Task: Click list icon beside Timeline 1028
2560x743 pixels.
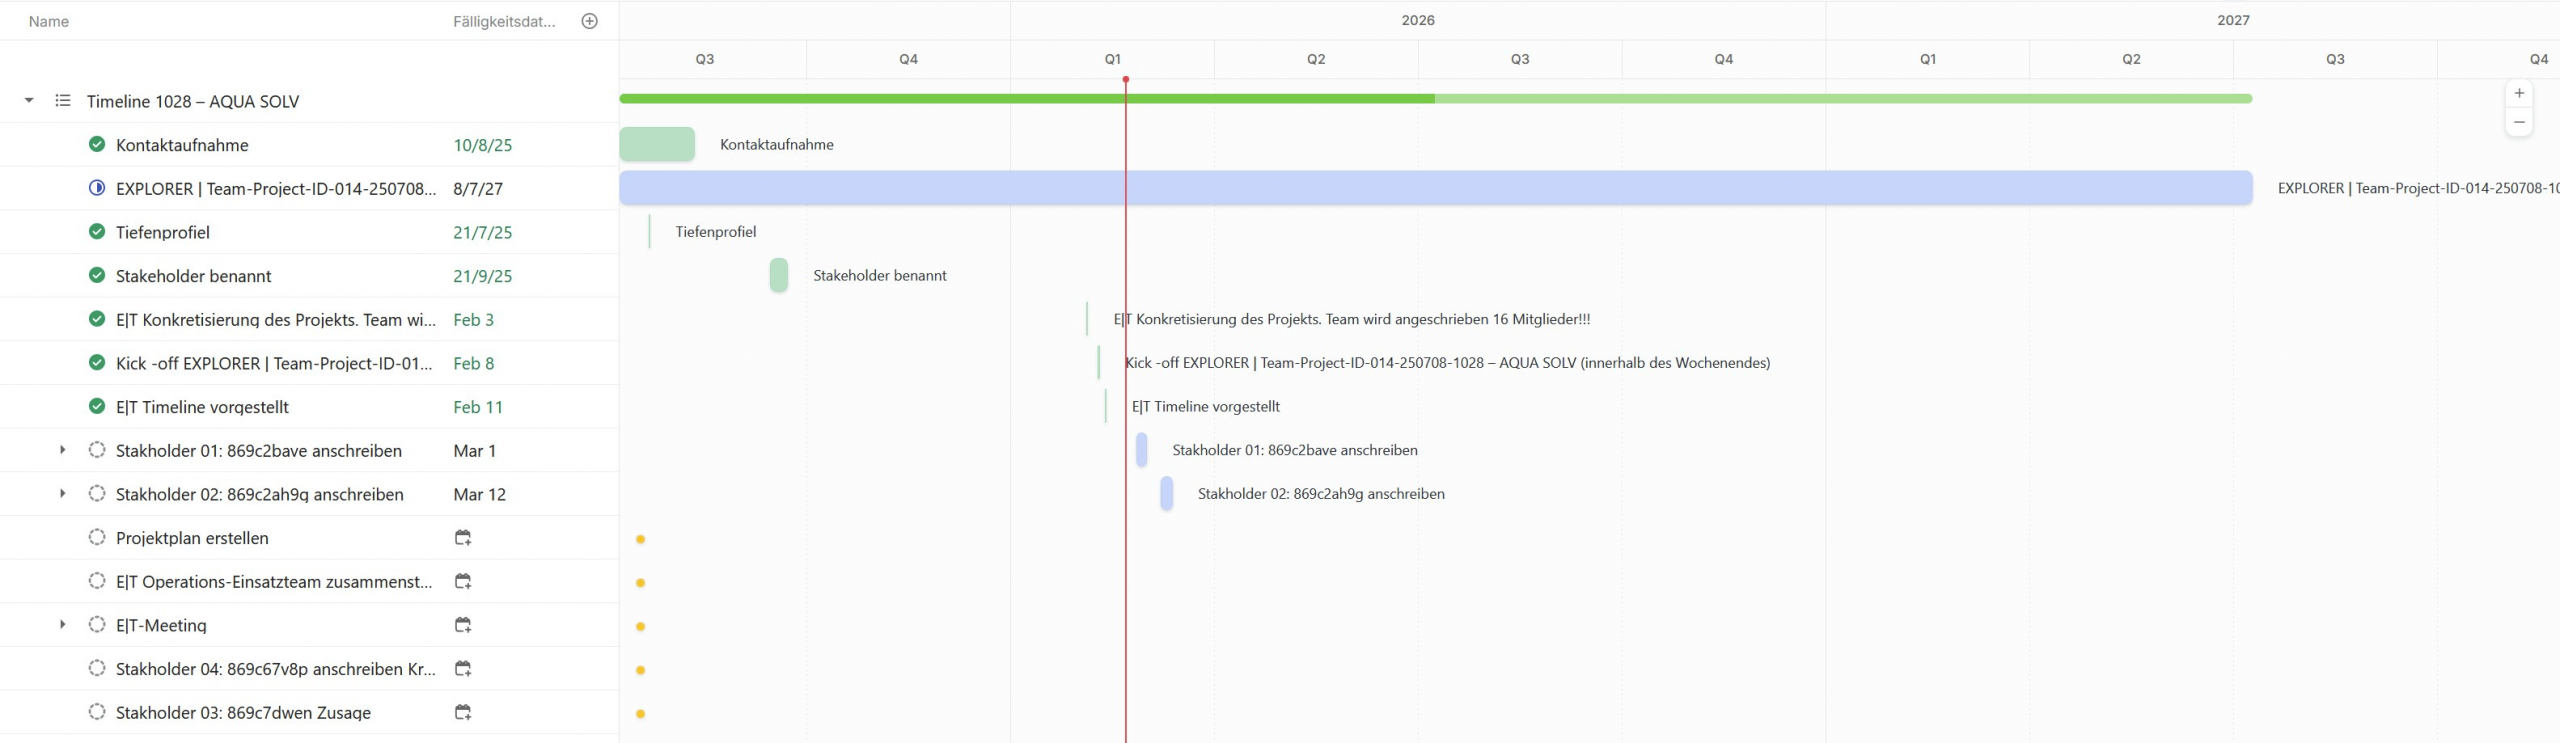Action: 63,101
